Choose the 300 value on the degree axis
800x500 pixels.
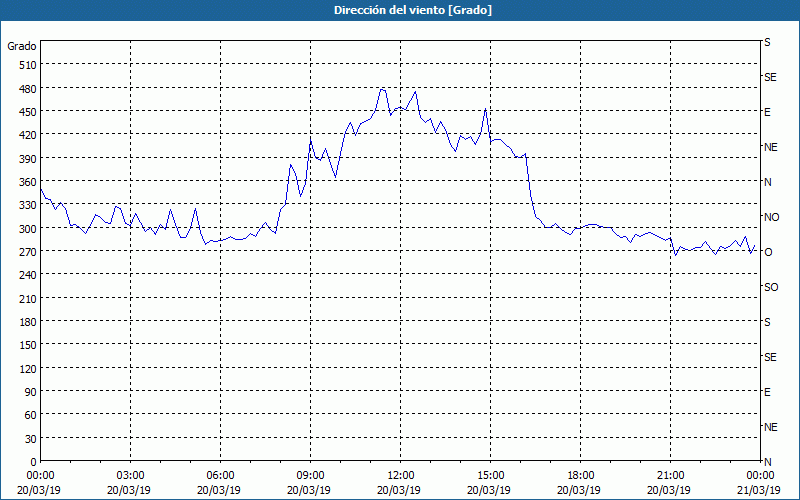point(28,229)
